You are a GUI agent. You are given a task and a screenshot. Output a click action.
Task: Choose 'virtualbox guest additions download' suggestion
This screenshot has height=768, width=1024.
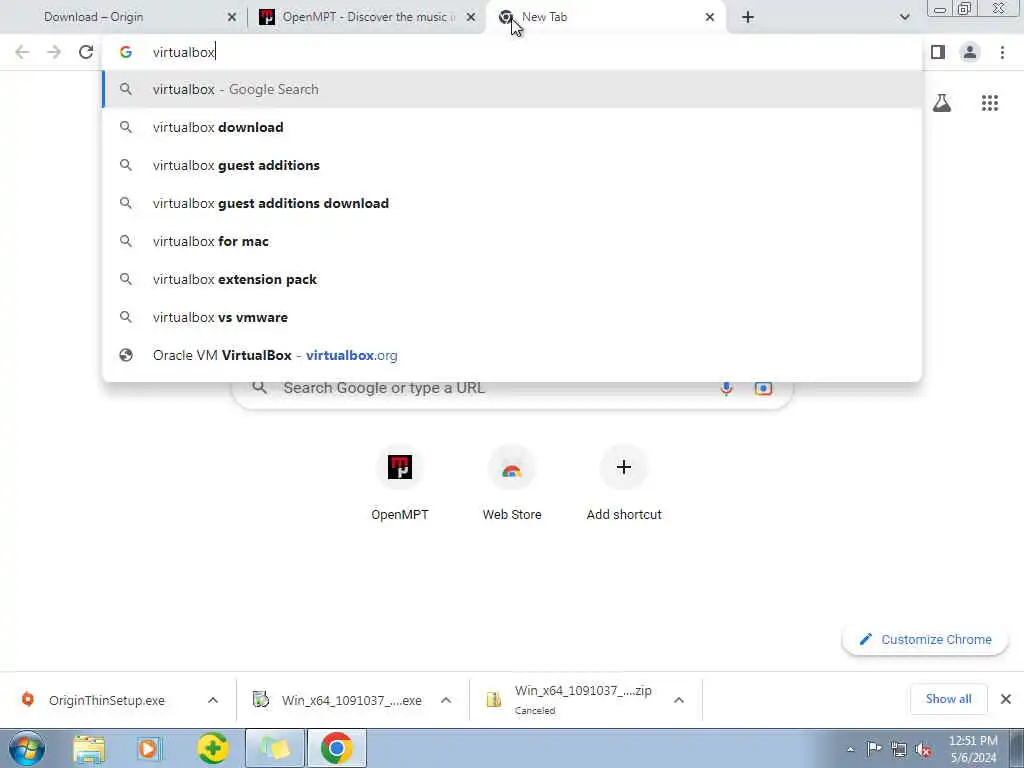(x=513, y=203)
